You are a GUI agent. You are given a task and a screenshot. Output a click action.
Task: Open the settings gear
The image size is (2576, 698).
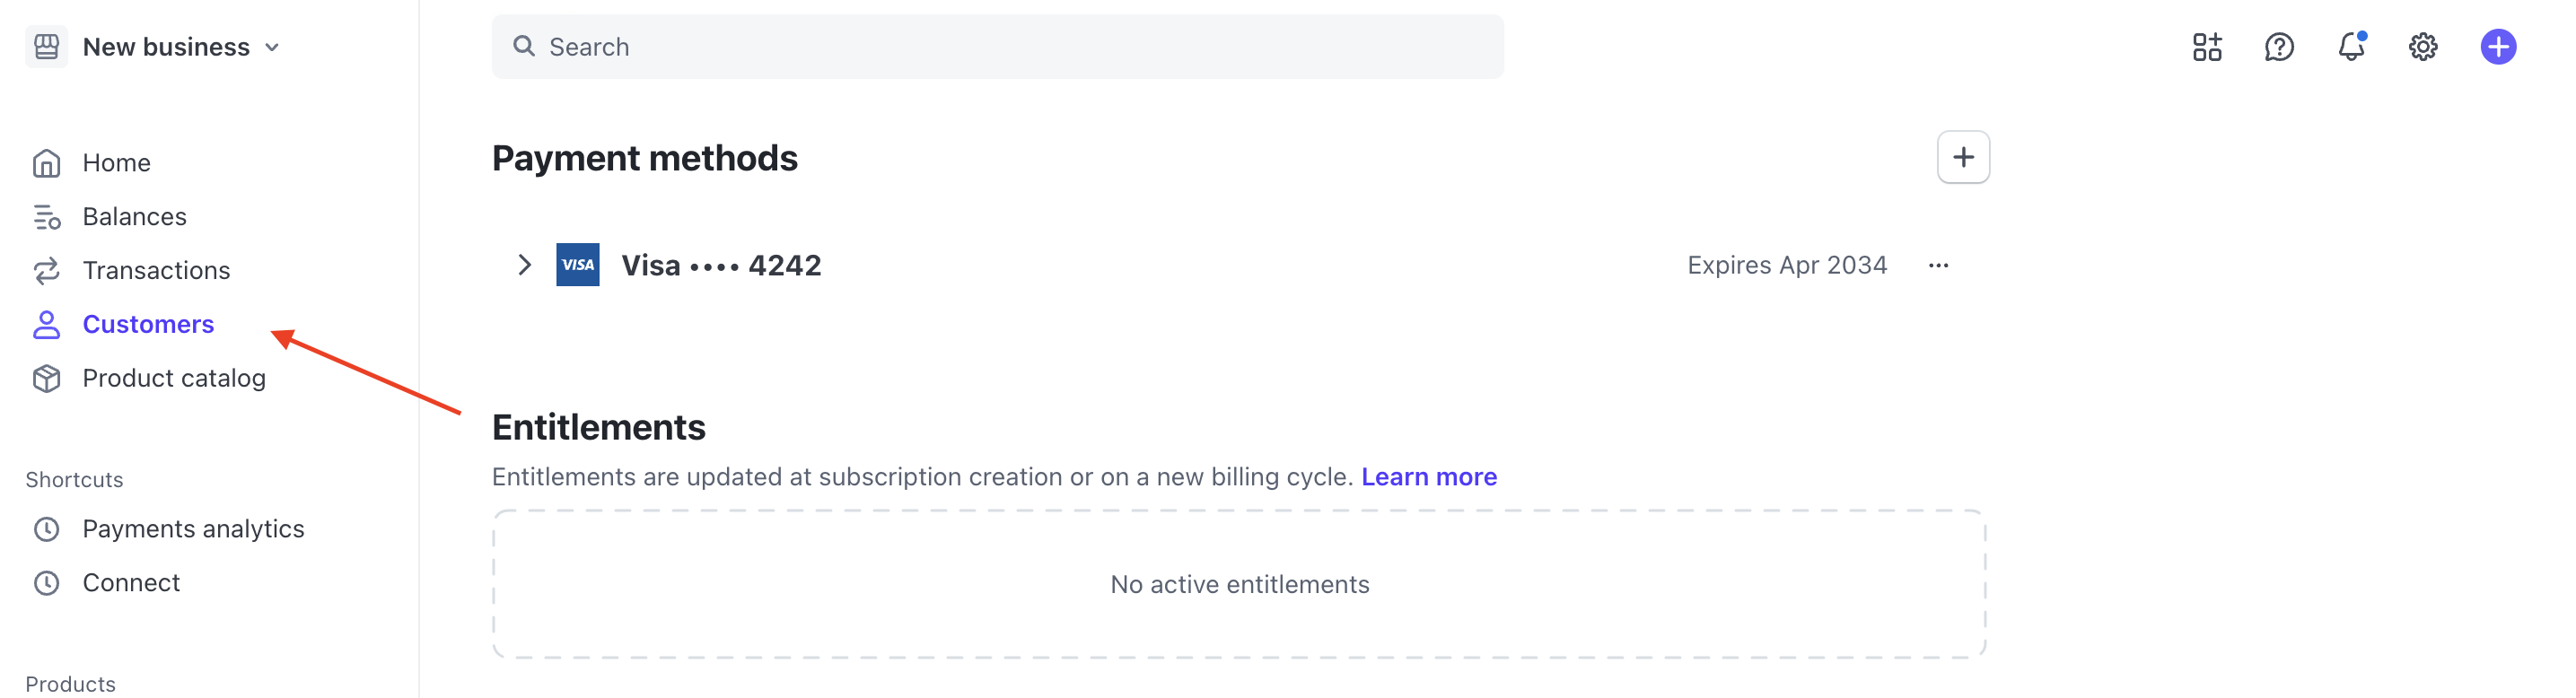tap(2423, 46)
